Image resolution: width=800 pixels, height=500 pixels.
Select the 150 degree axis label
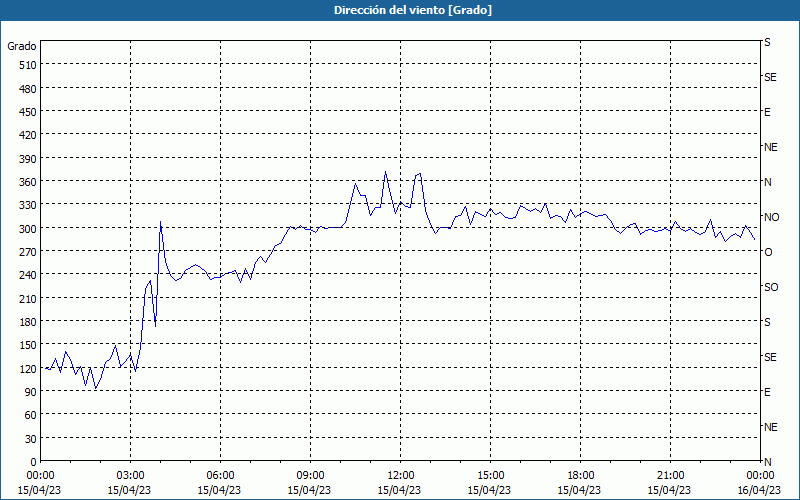click(x=28, y=345)
